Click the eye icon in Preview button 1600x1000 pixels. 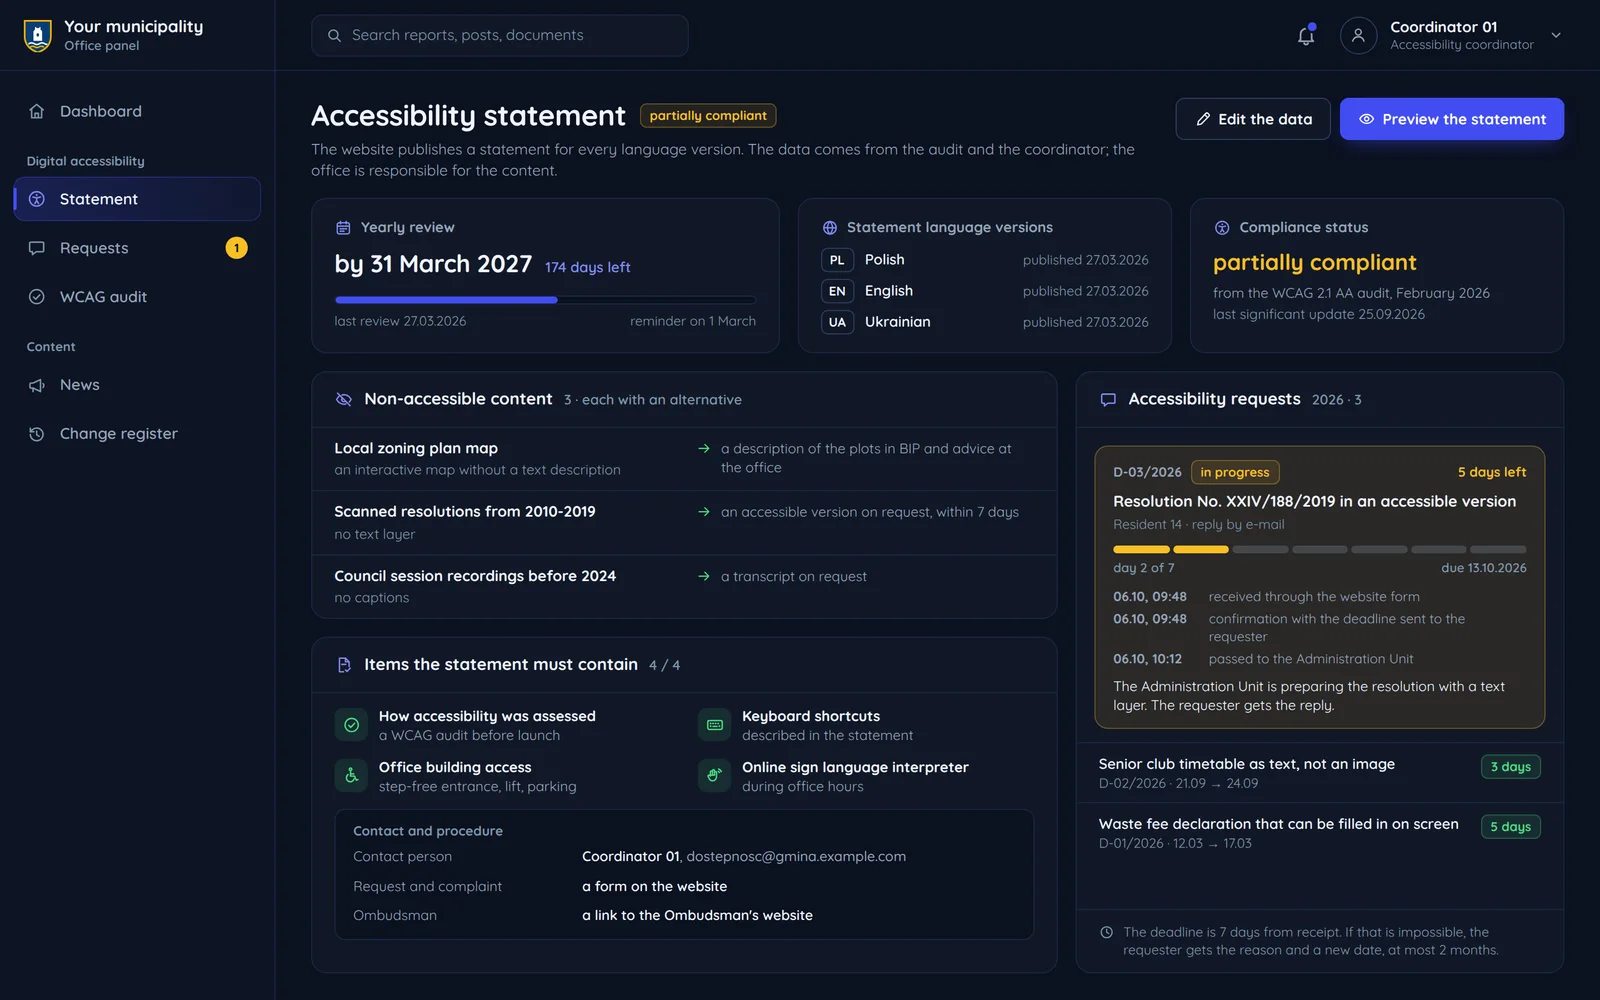click(x=1366, y=119)
